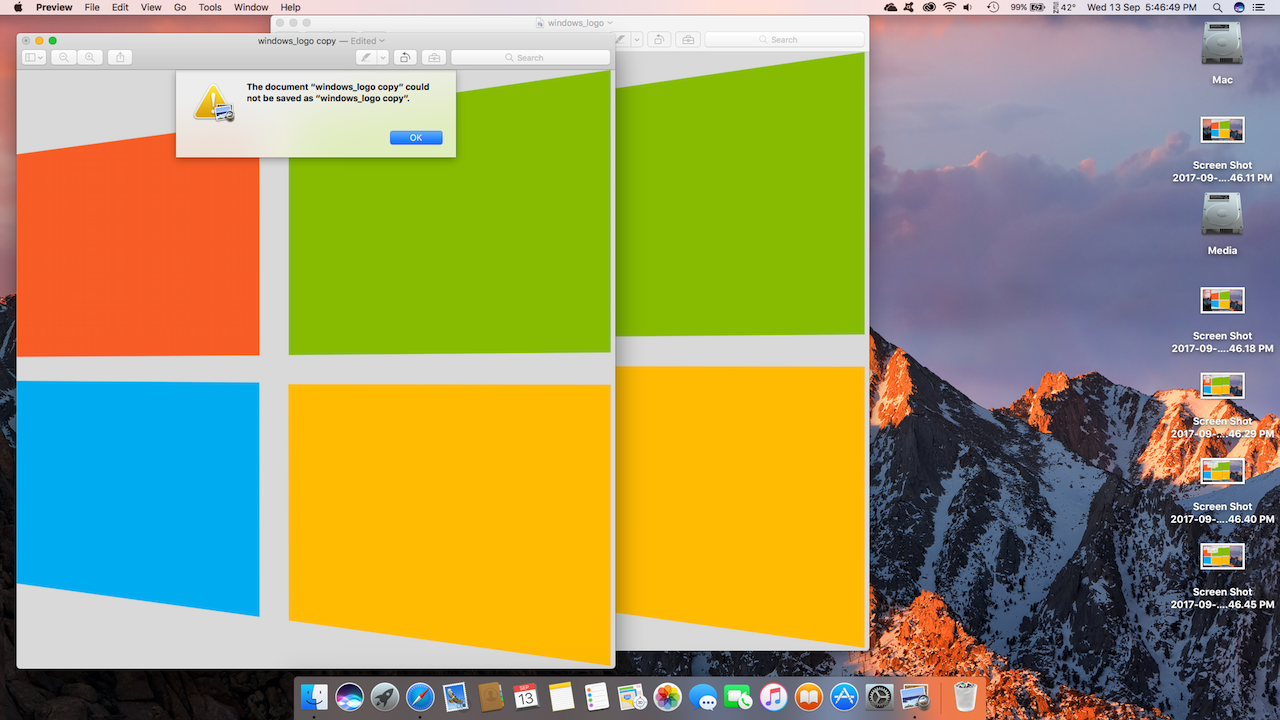Open the battery status menu

click(1026, 7)
